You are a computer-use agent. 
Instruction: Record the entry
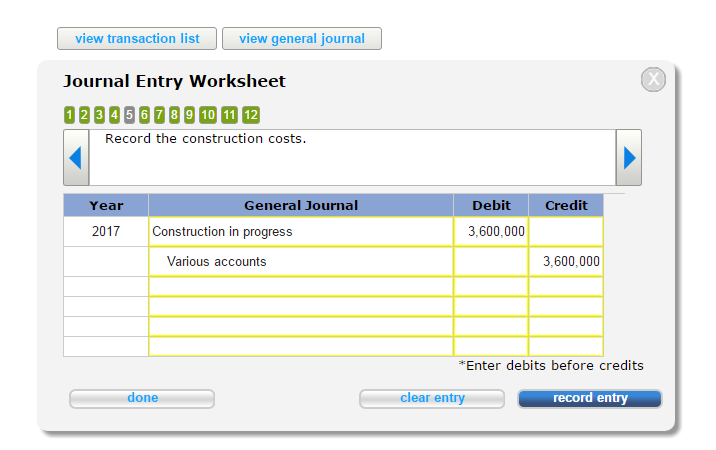pyautogui.click(x=590, y=398)
